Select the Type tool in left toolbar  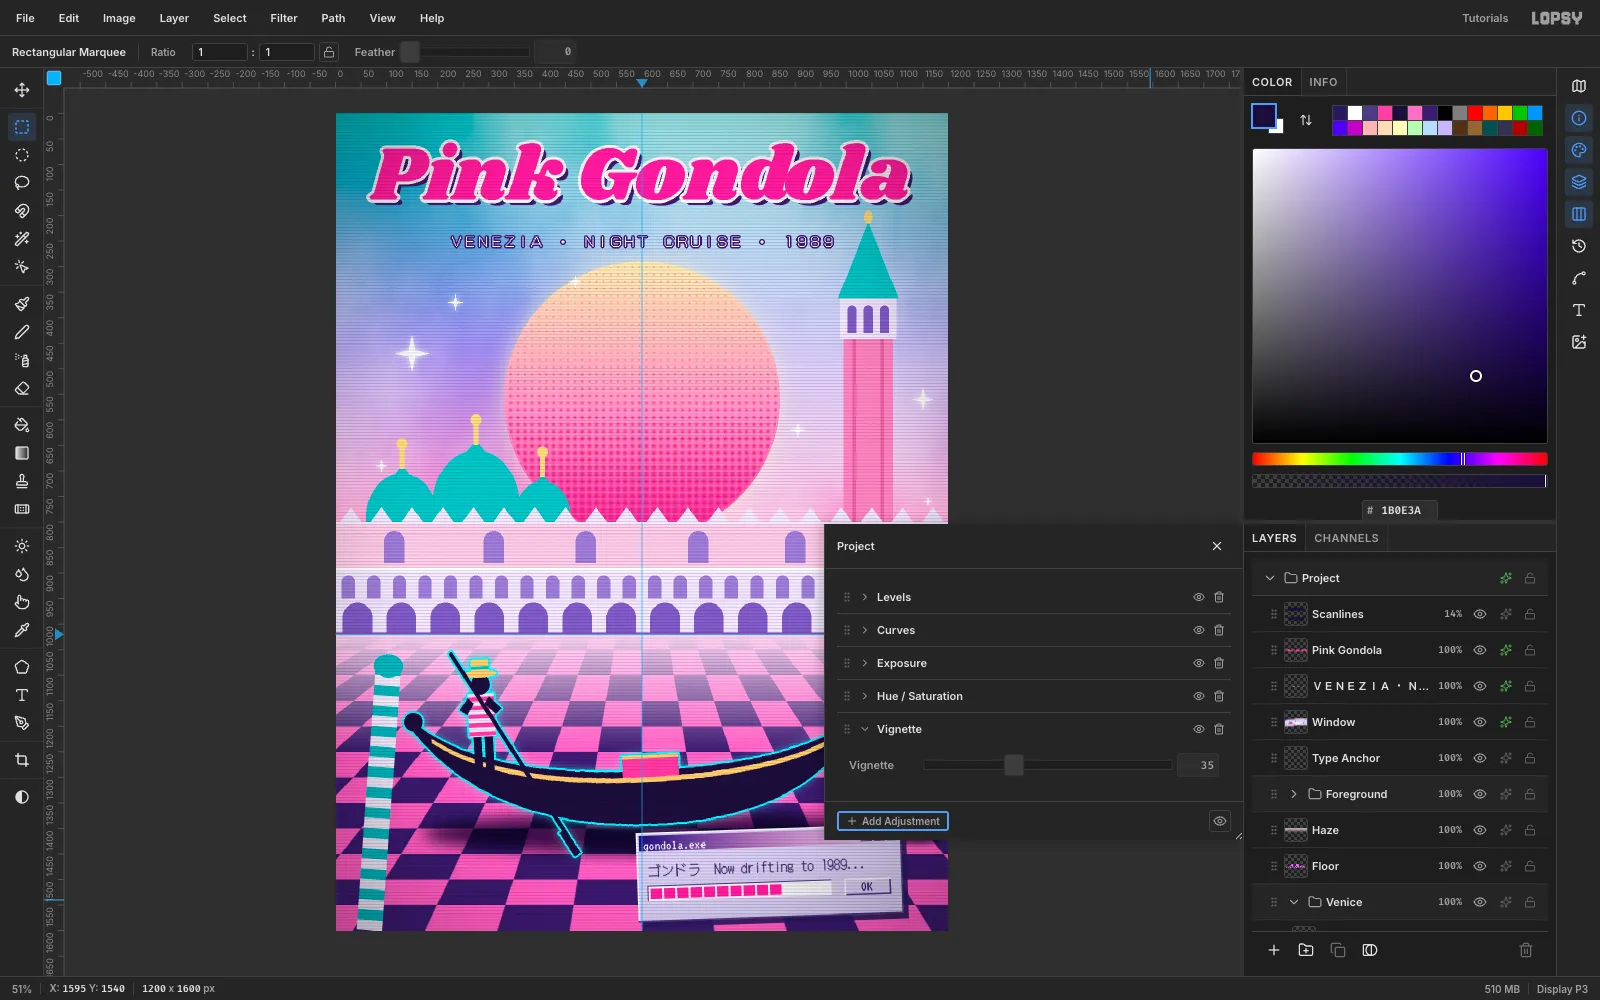[22, 695]
